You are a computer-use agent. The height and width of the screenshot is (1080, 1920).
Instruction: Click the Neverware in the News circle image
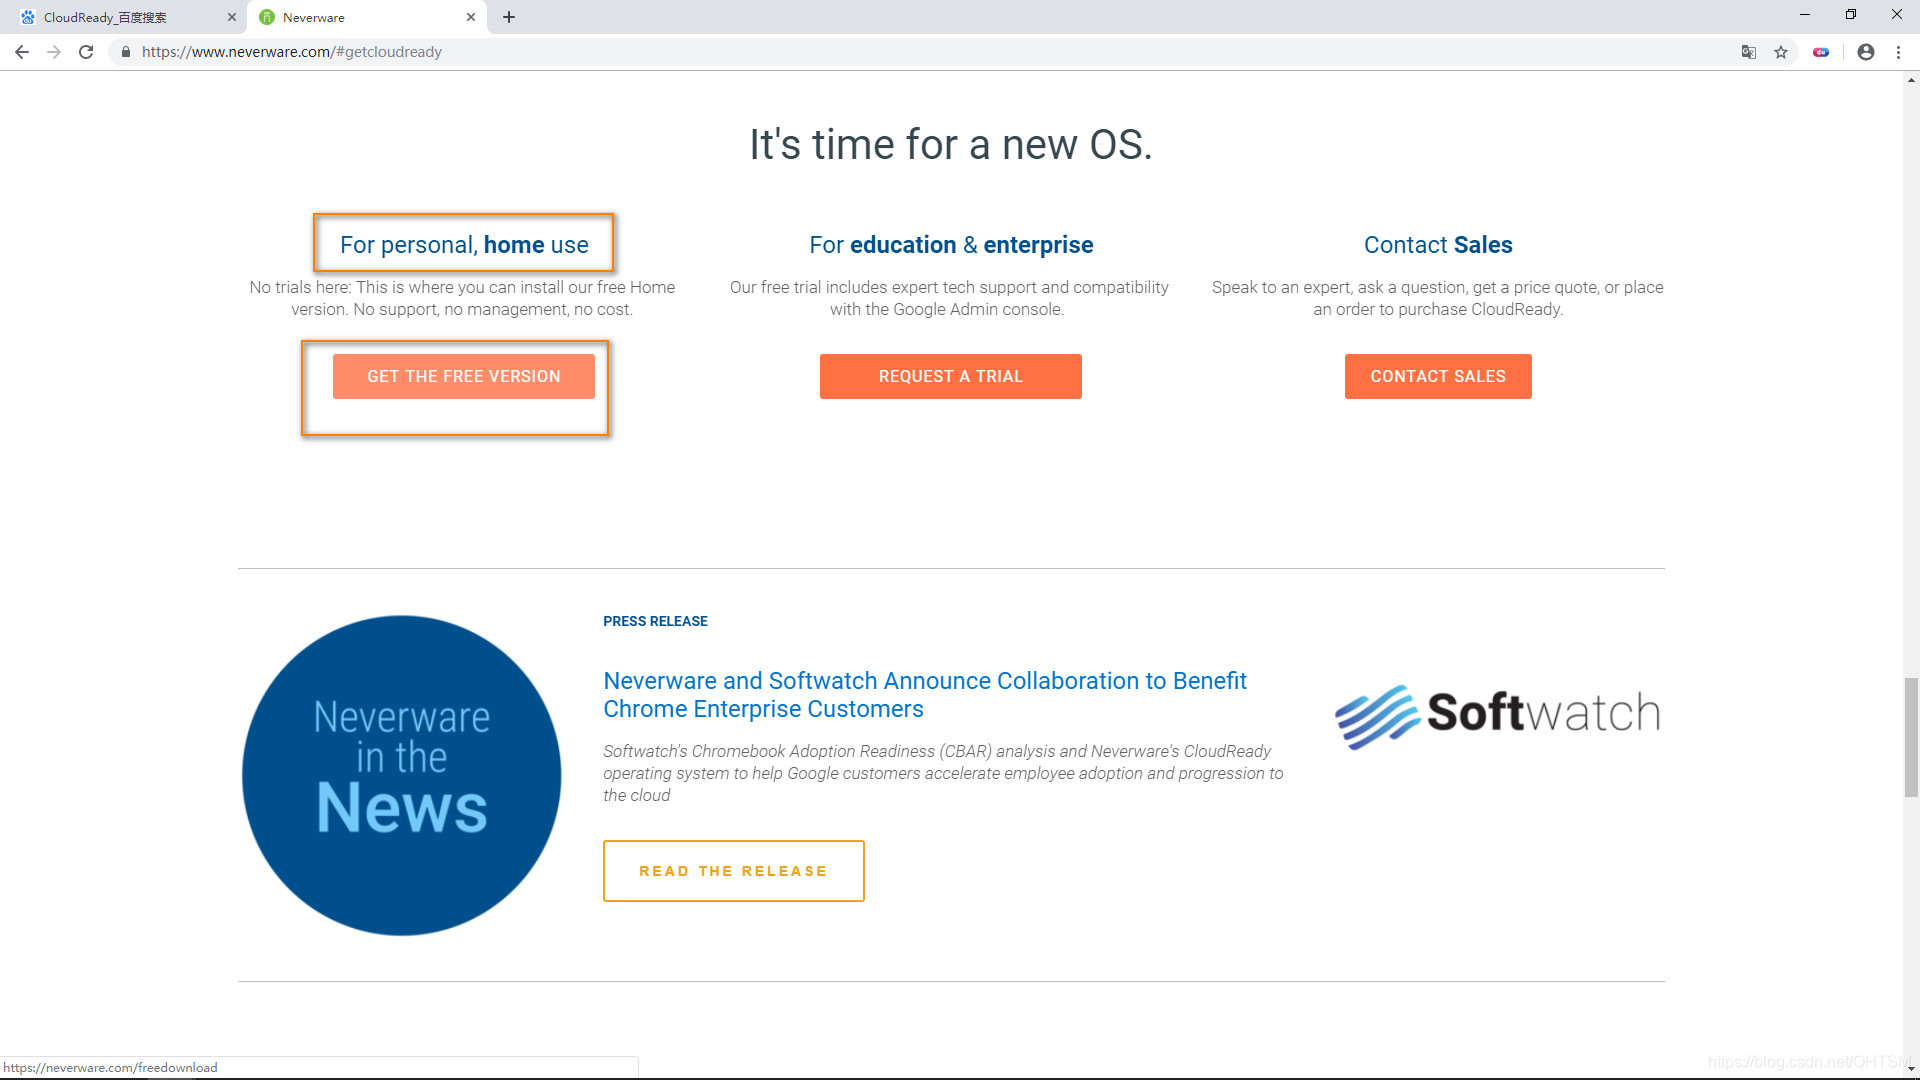[401, 775]
